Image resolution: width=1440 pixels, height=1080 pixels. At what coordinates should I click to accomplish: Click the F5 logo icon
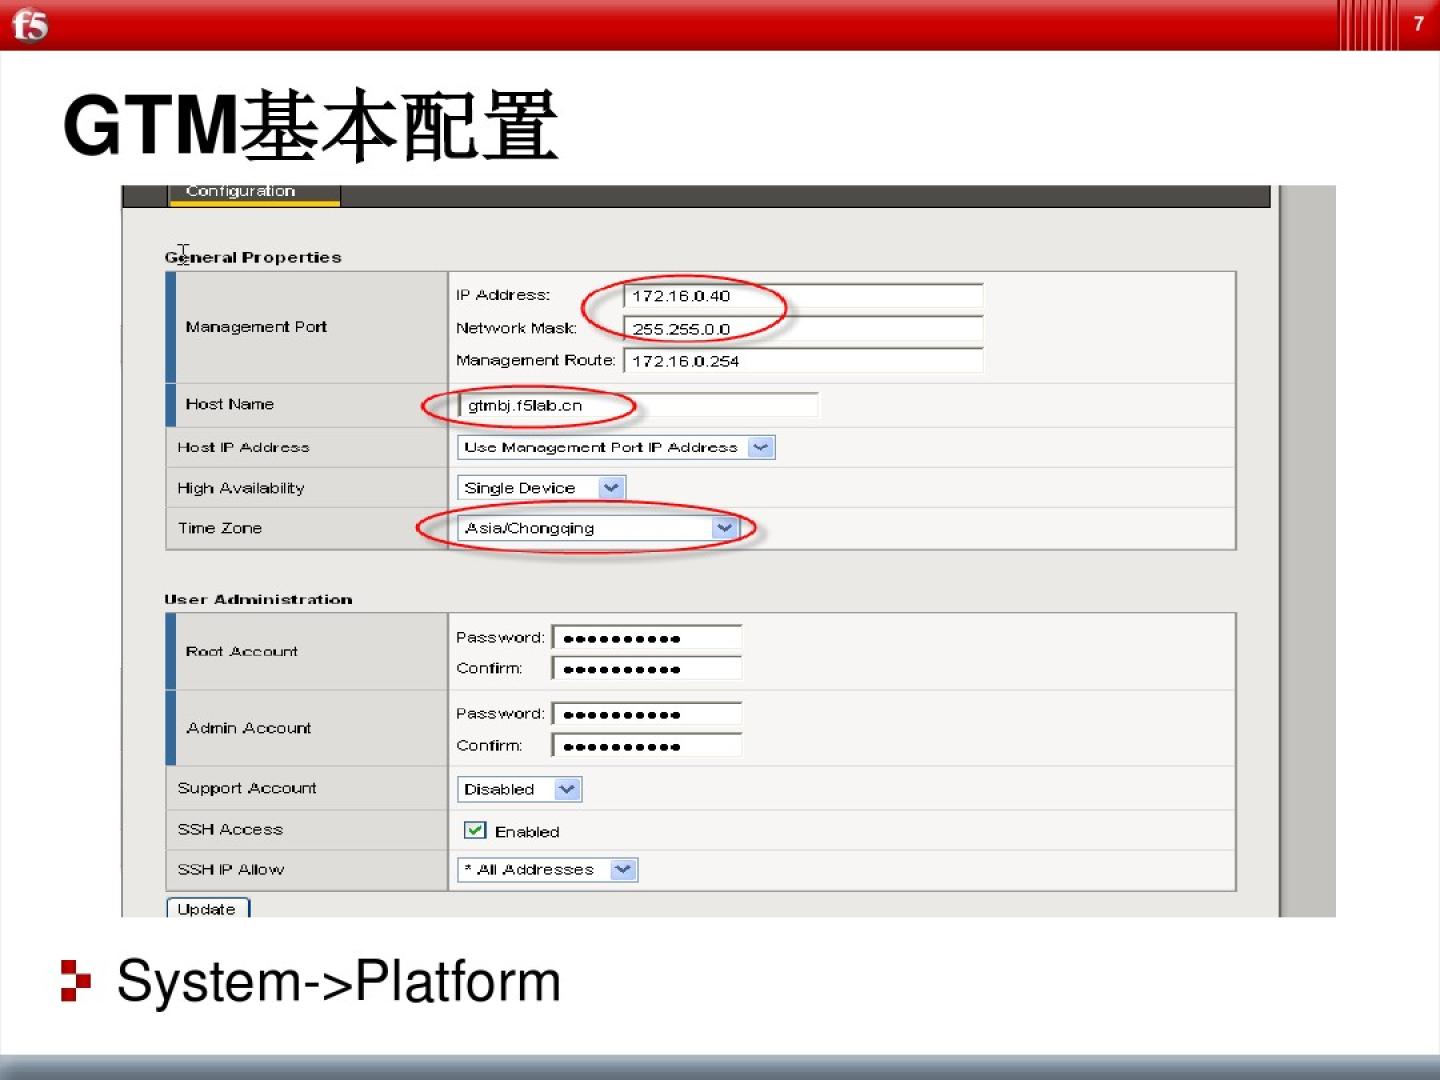point(30,24)
